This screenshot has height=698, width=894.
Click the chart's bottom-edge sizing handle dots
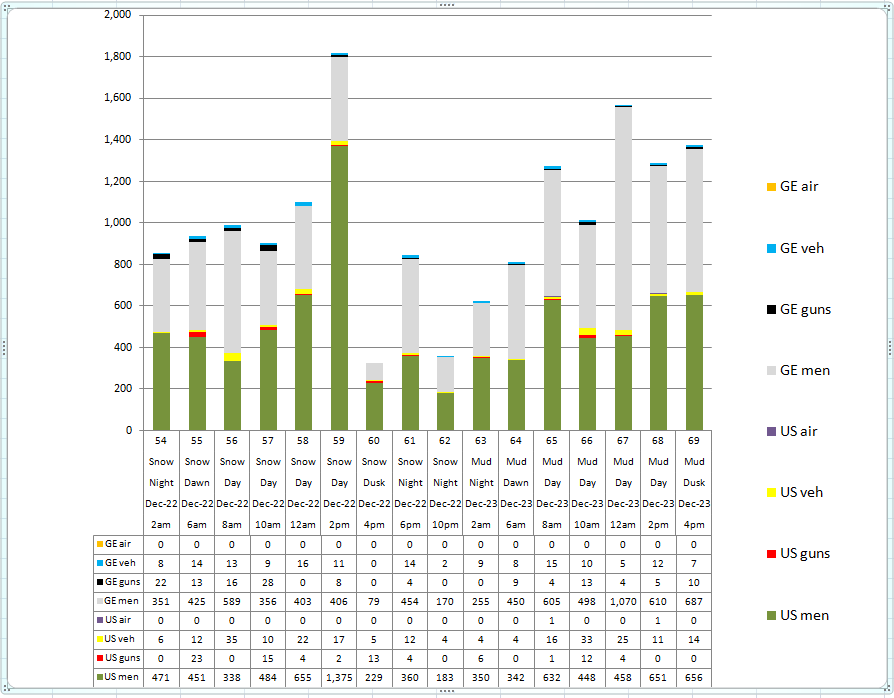[x=447, y=691]
